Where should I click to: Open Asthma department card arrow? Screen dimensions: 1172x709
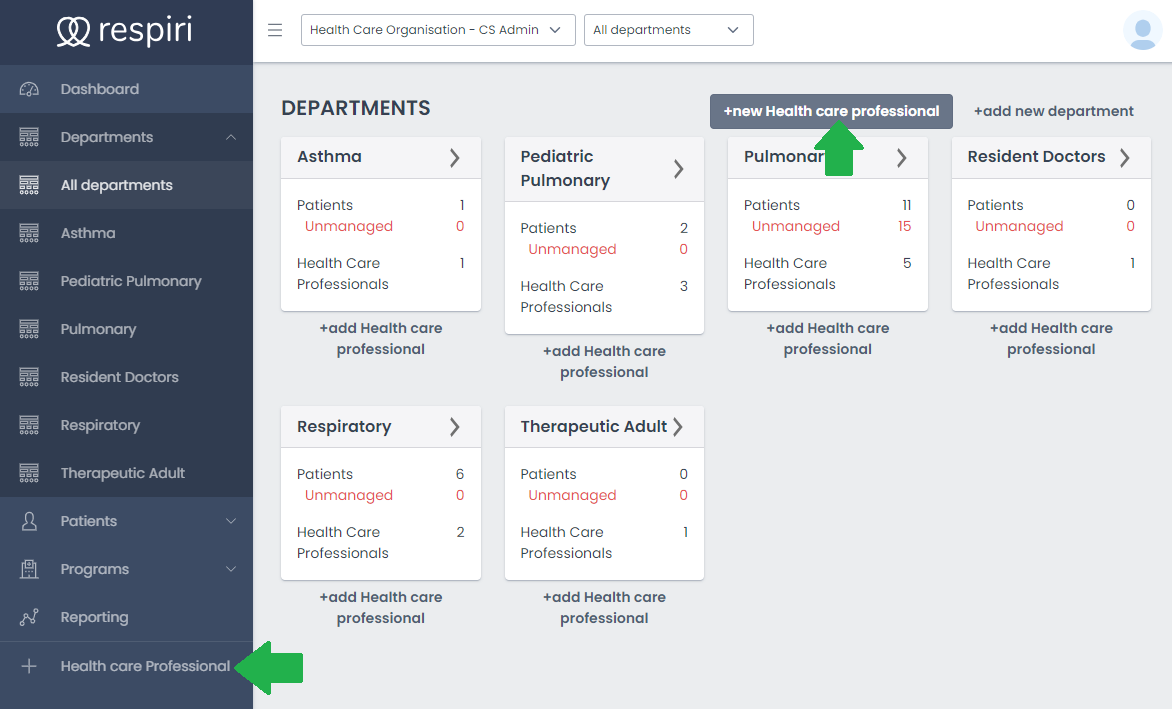(454, 157)
